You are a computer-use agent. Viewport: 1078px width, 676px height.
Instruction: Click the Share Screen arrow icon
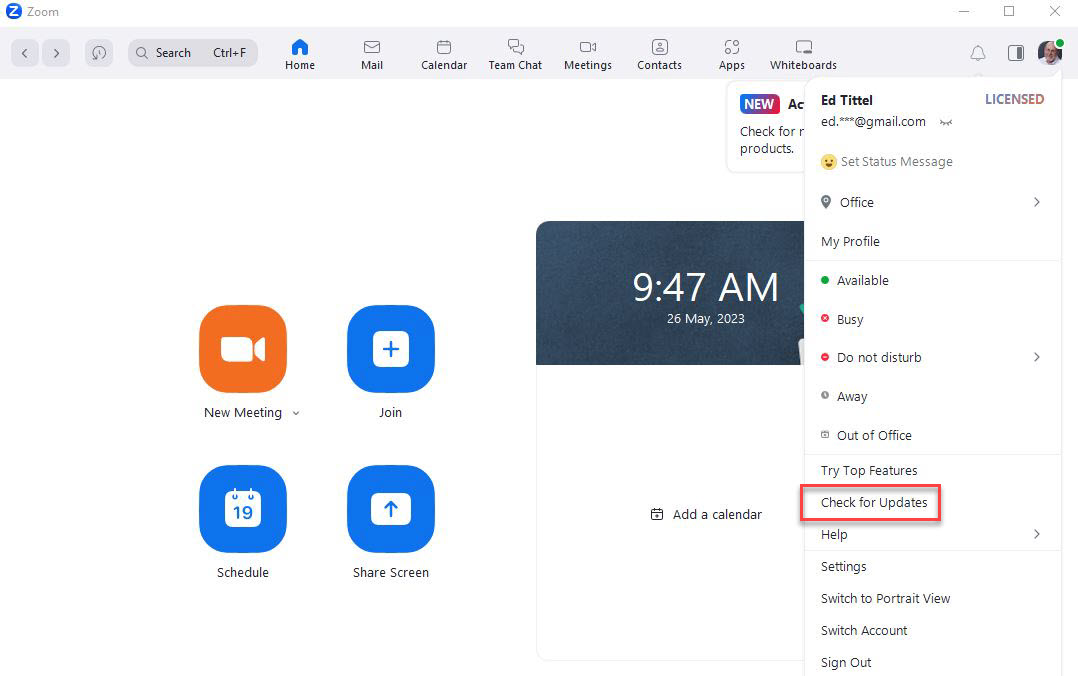[x=390, y=509]
